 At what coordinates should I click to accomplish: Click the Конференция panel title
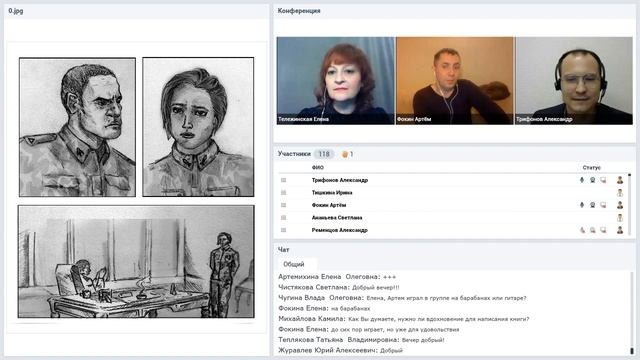click(299, 11)
